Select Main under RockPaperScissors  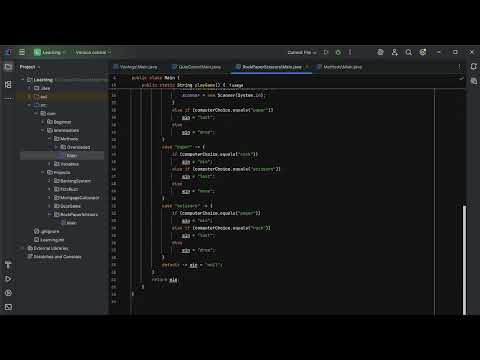pos(69,223)
